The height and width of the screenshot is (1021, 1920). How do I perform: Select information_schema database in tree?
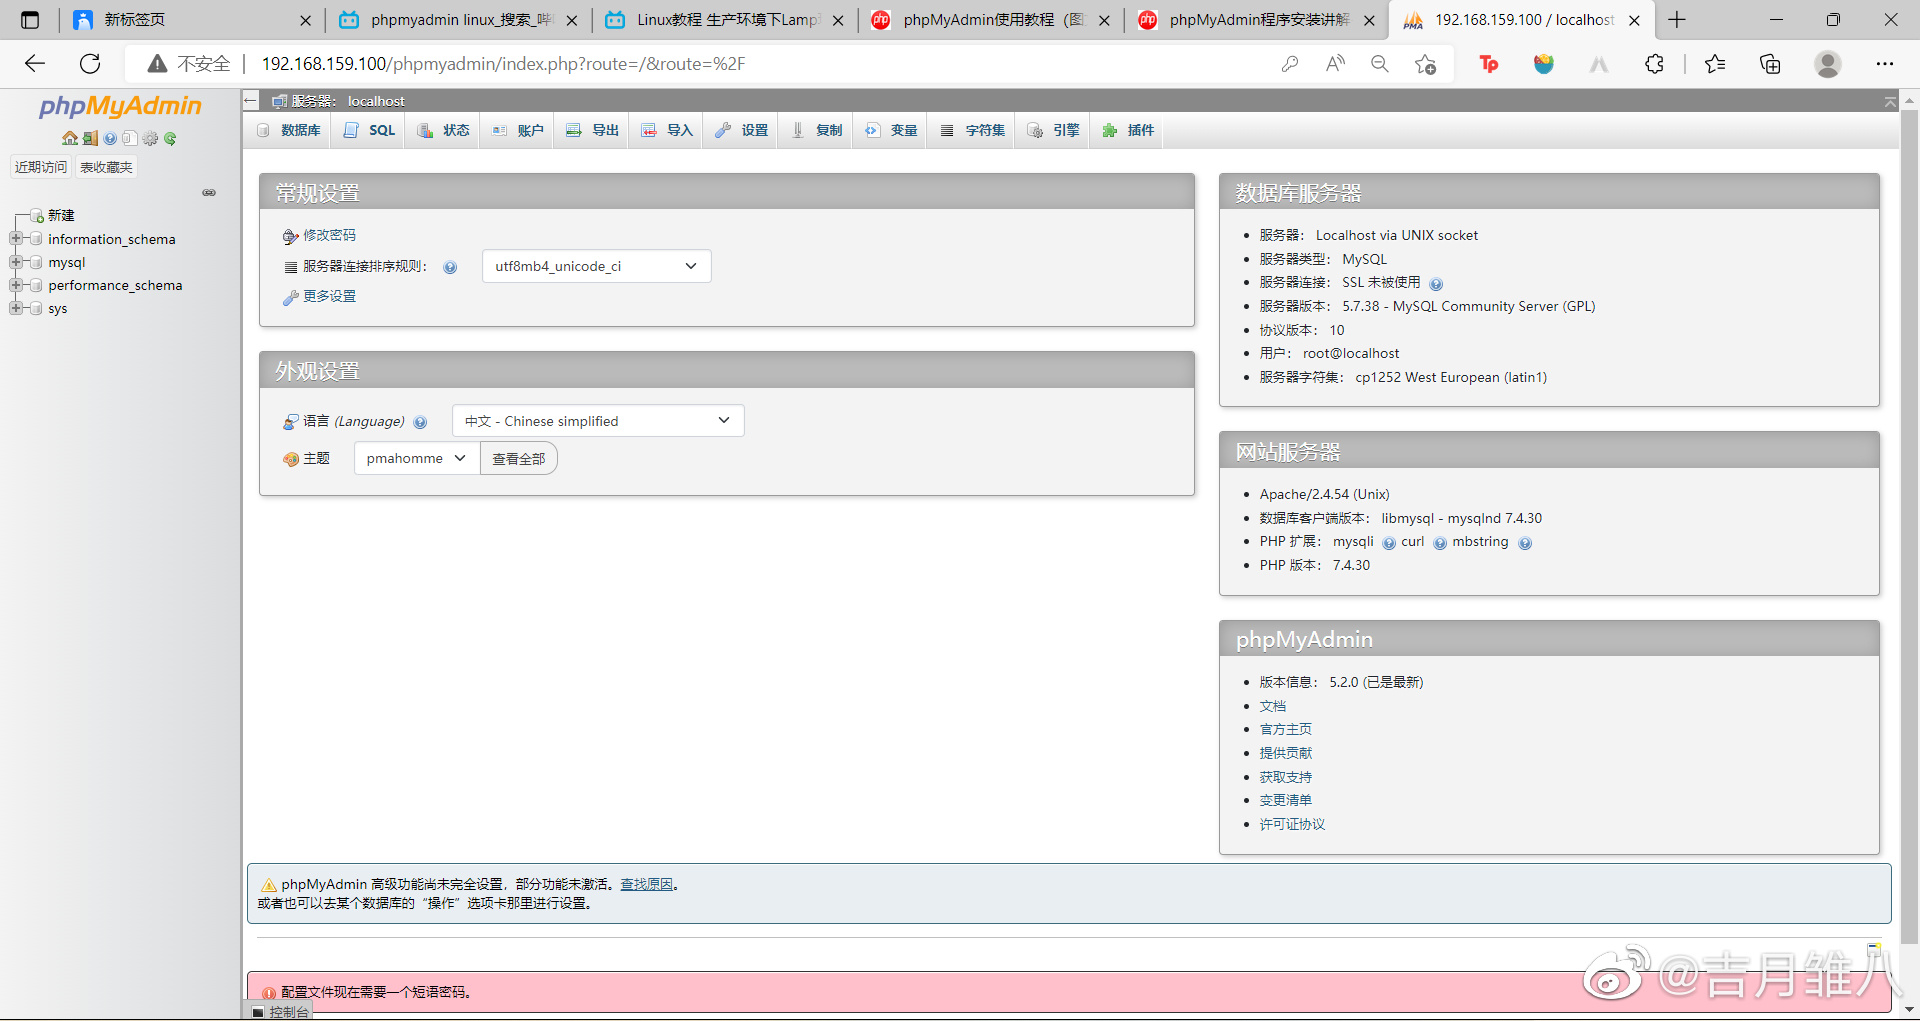pos(112,239)
